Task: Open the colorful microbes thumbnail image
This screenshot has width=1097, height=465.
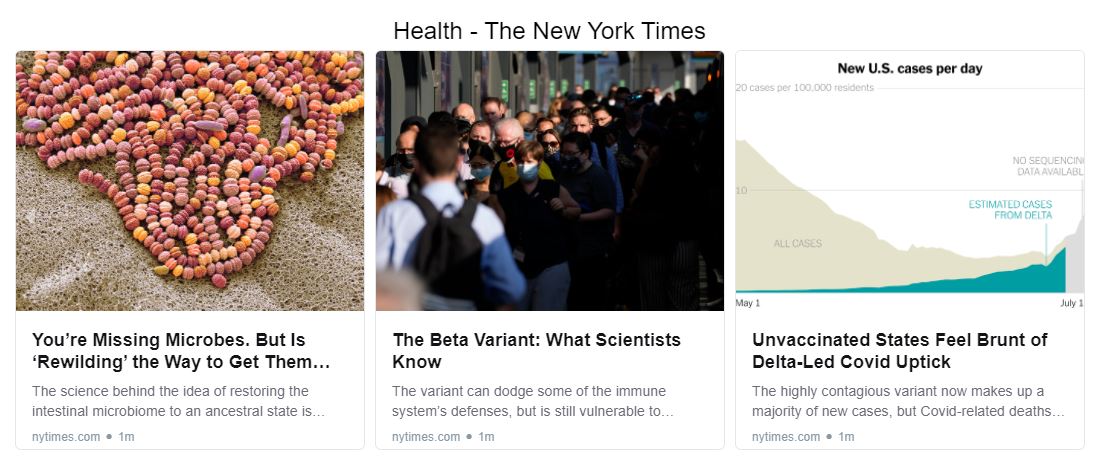Action: pyautogui.click(x=190, y=180)
